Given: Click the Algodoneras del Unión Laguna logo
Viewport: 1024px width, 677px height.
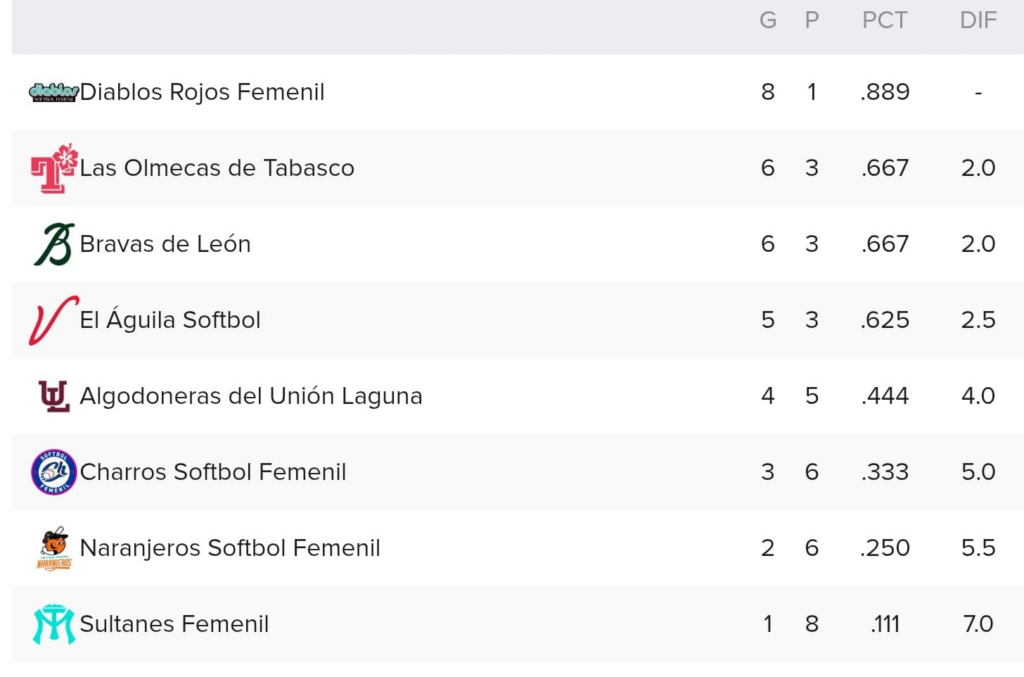Looking at the screenshot, I should pos(53,396).
